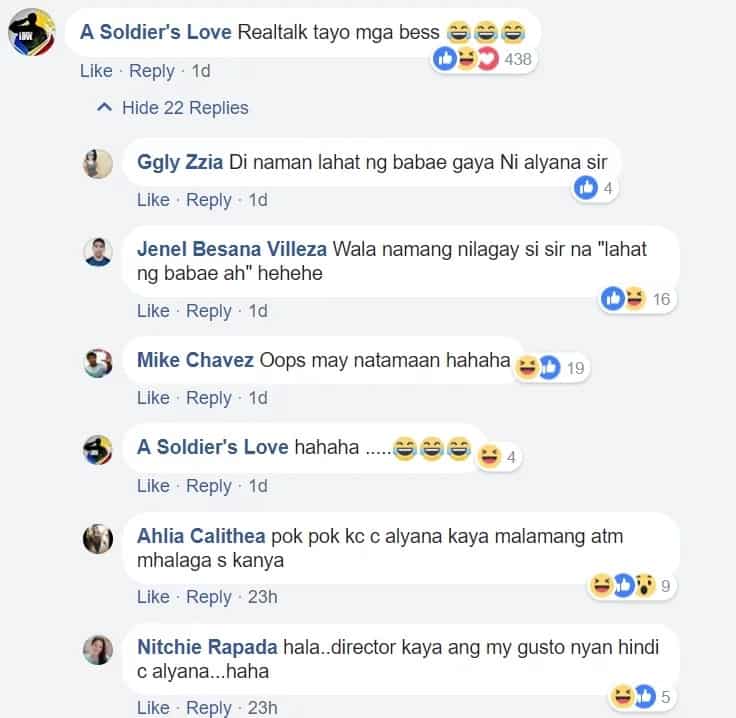Click the like reaction icon on Ggly Zzia's comment
Screen dimensions: 736x718
point(586,188)
